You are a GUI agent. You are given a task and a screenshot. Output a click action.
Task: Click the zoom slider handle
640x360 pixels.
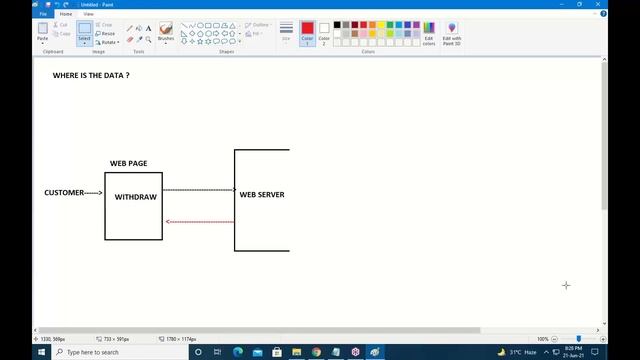coord(579,339)
